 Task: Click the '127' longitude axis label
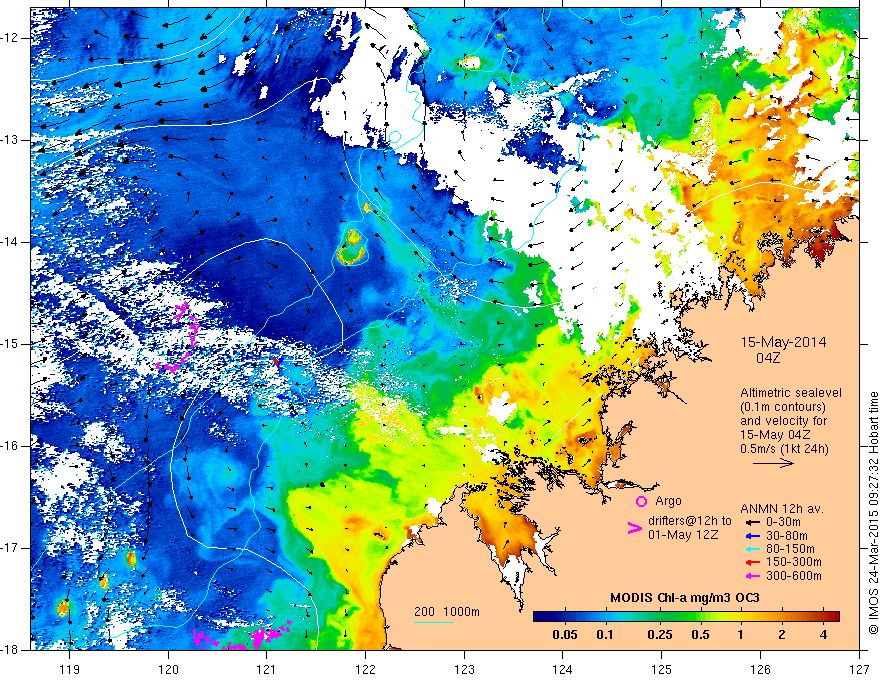[x=859, y=669]
